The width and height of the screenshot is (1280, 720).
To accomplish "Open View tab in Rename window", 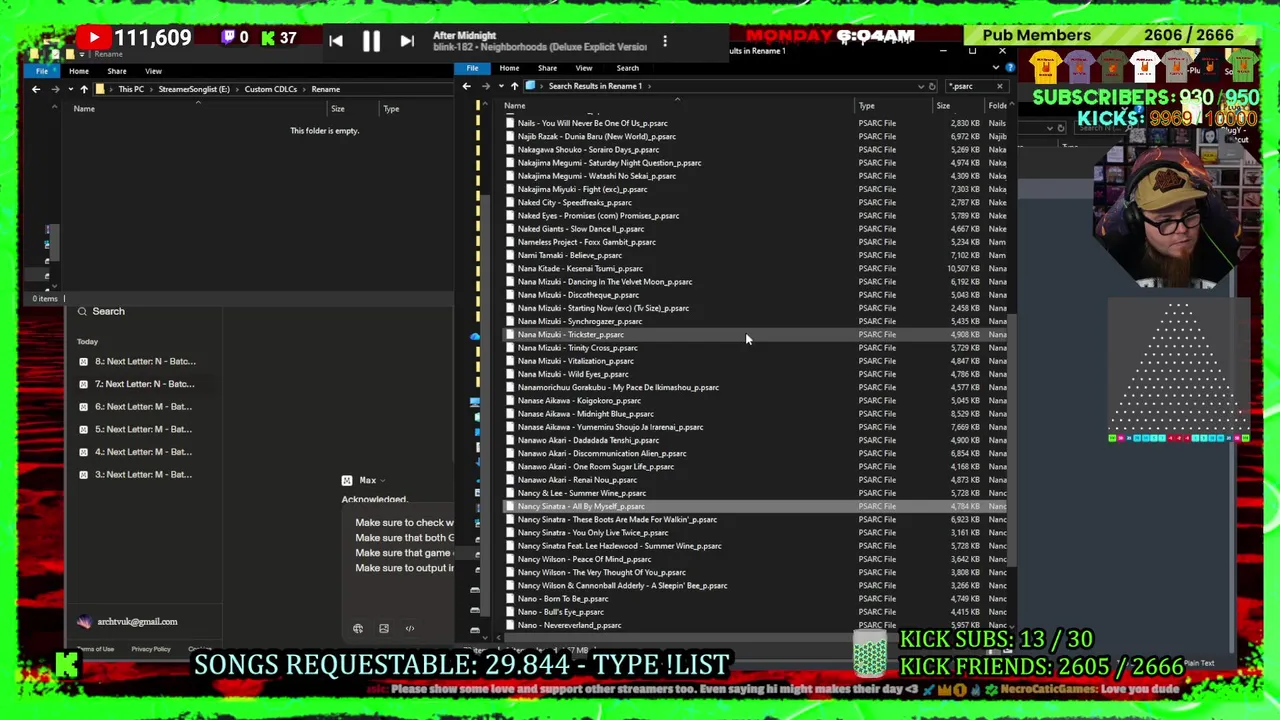I will (x=153, y=71).
